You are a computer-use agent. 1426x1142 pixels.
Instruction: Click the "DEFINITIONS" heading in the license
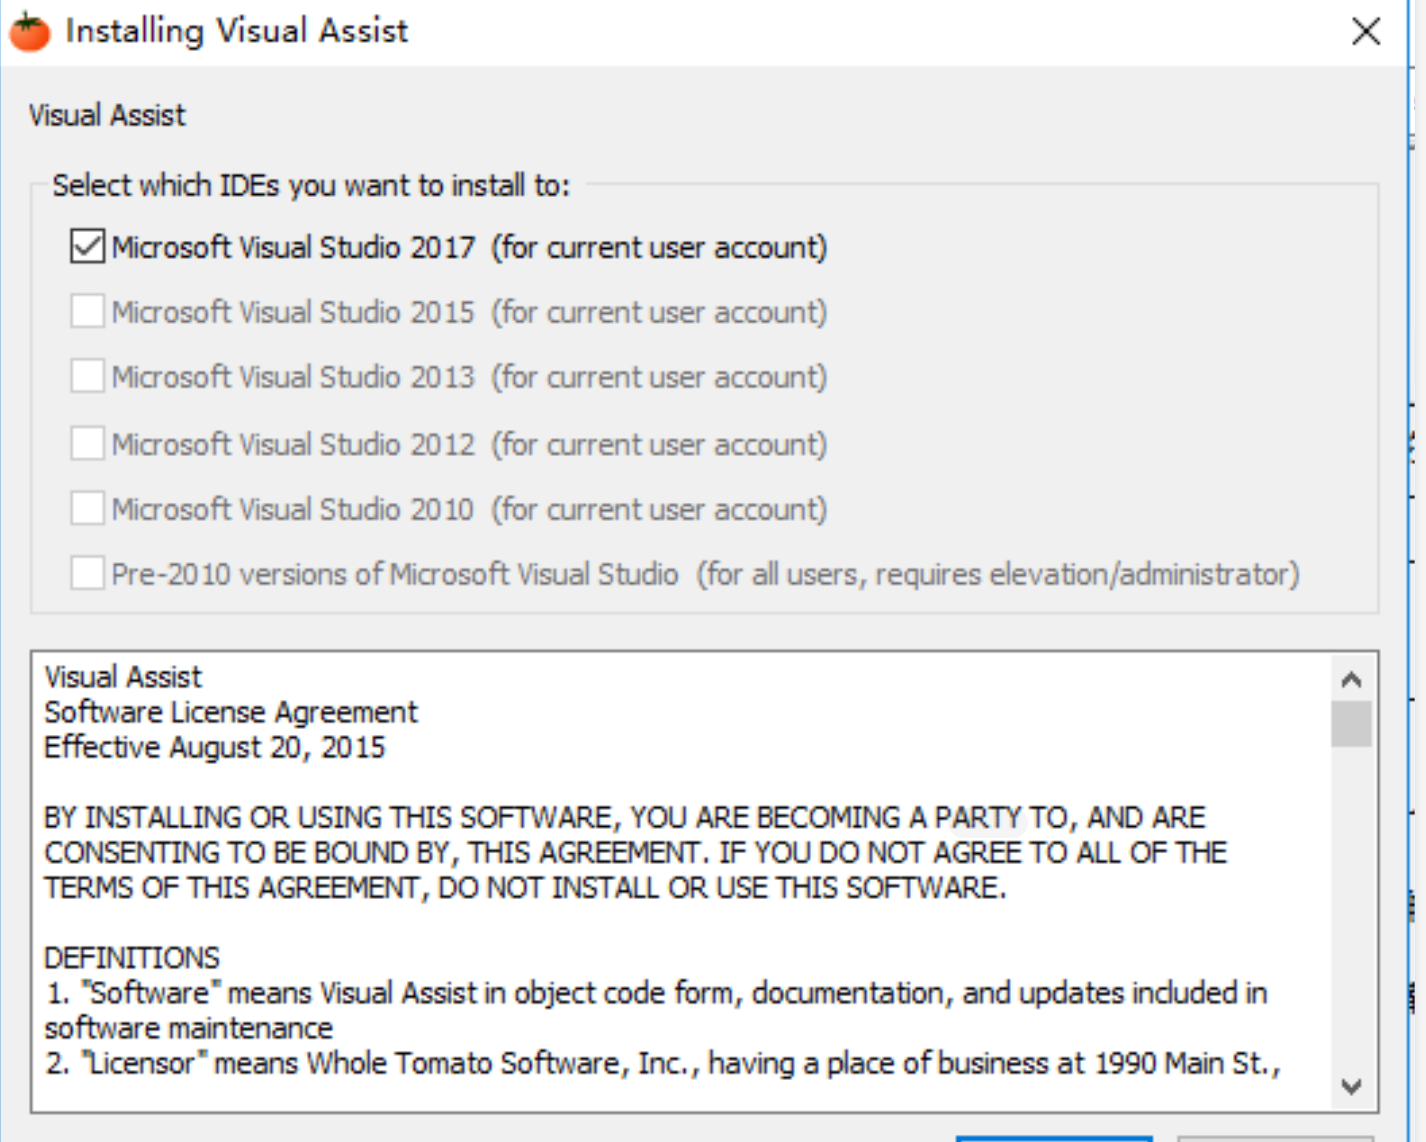131,958
